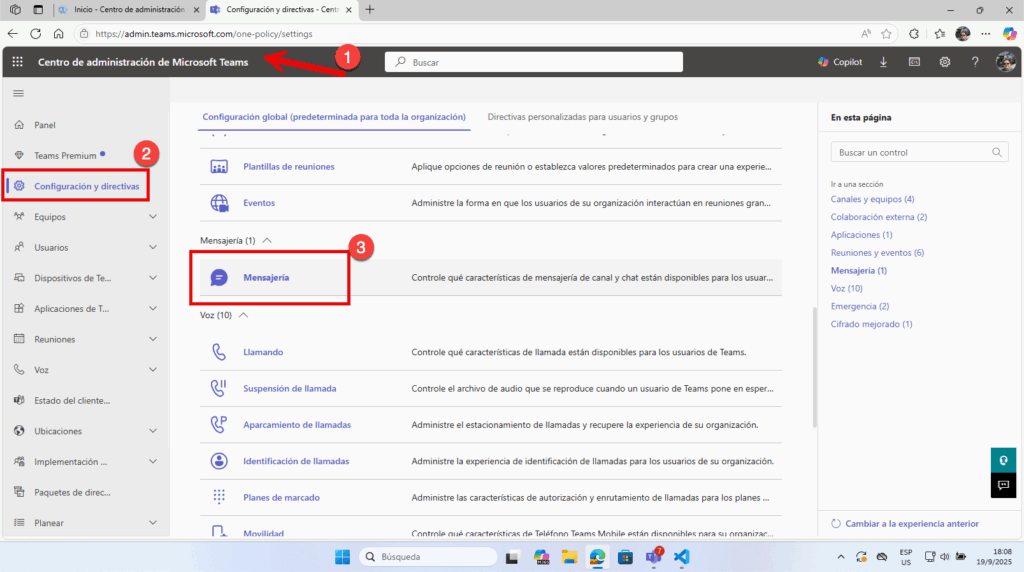This screenshot has width=1024, height=572.
Task: Open Copilot from the top bar
Action: 839,62
